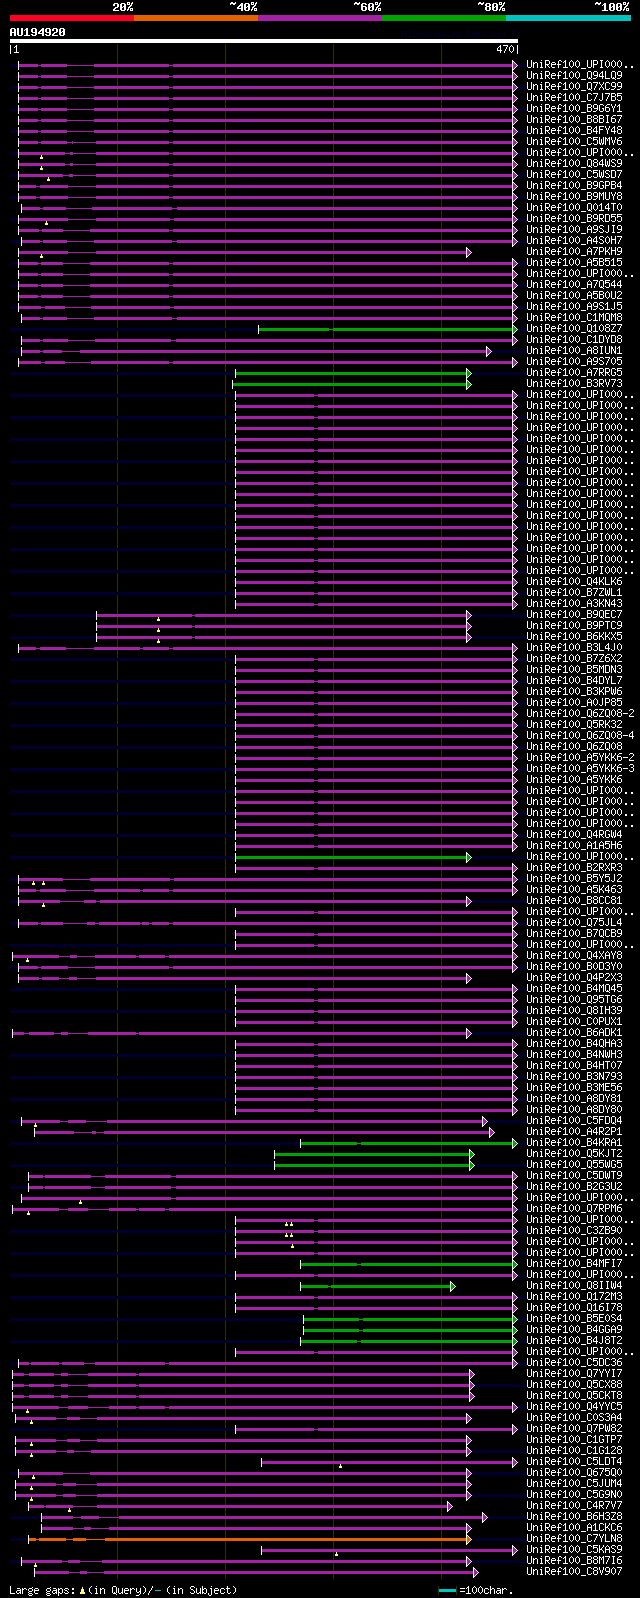Screen dimensions: 640x1598
Task: Open hit UniRef100_Q95TG6
Action: pos(574,999)
